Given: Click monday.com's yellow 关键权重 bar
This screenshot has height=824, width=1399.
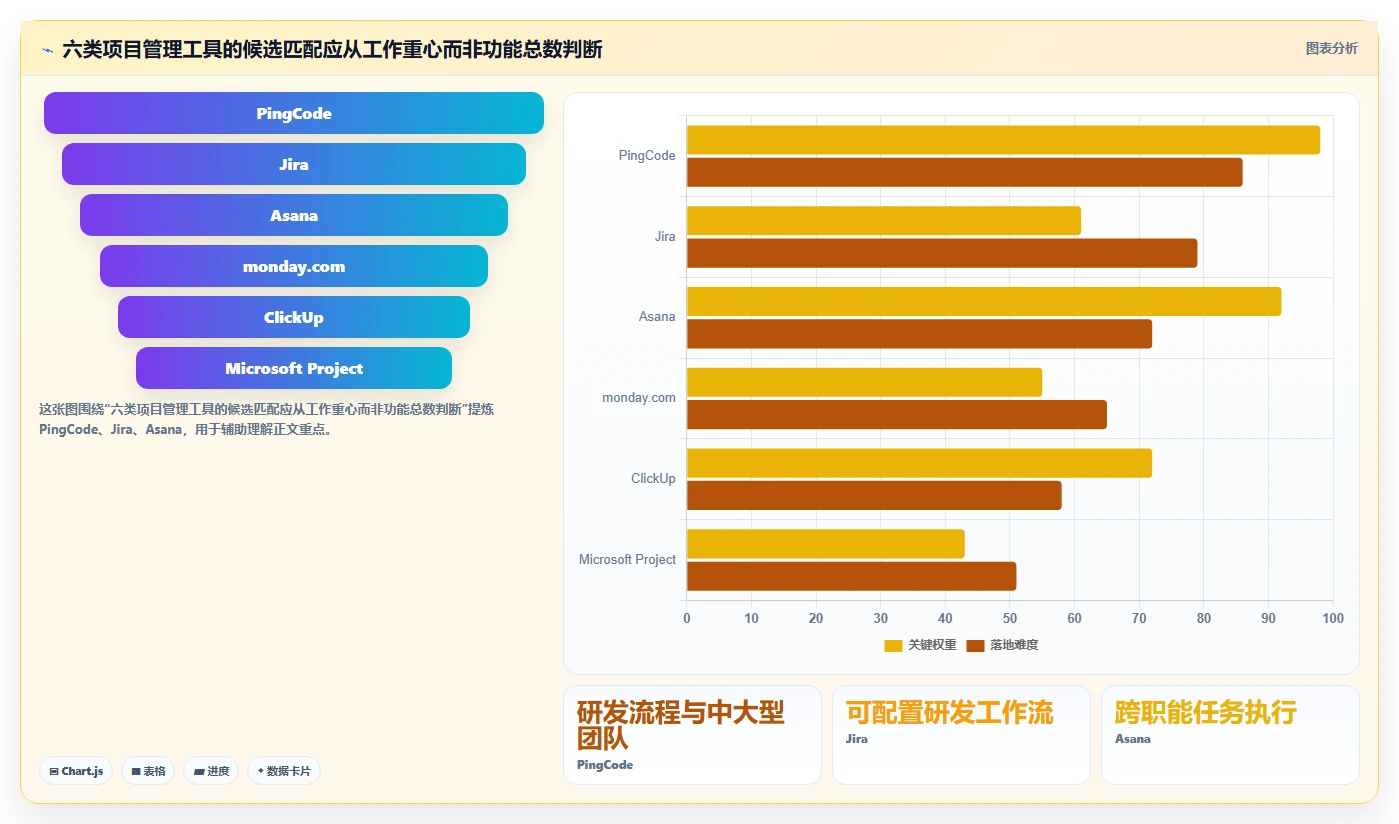Looking at the screenshot, I should [x=864, y=382].
